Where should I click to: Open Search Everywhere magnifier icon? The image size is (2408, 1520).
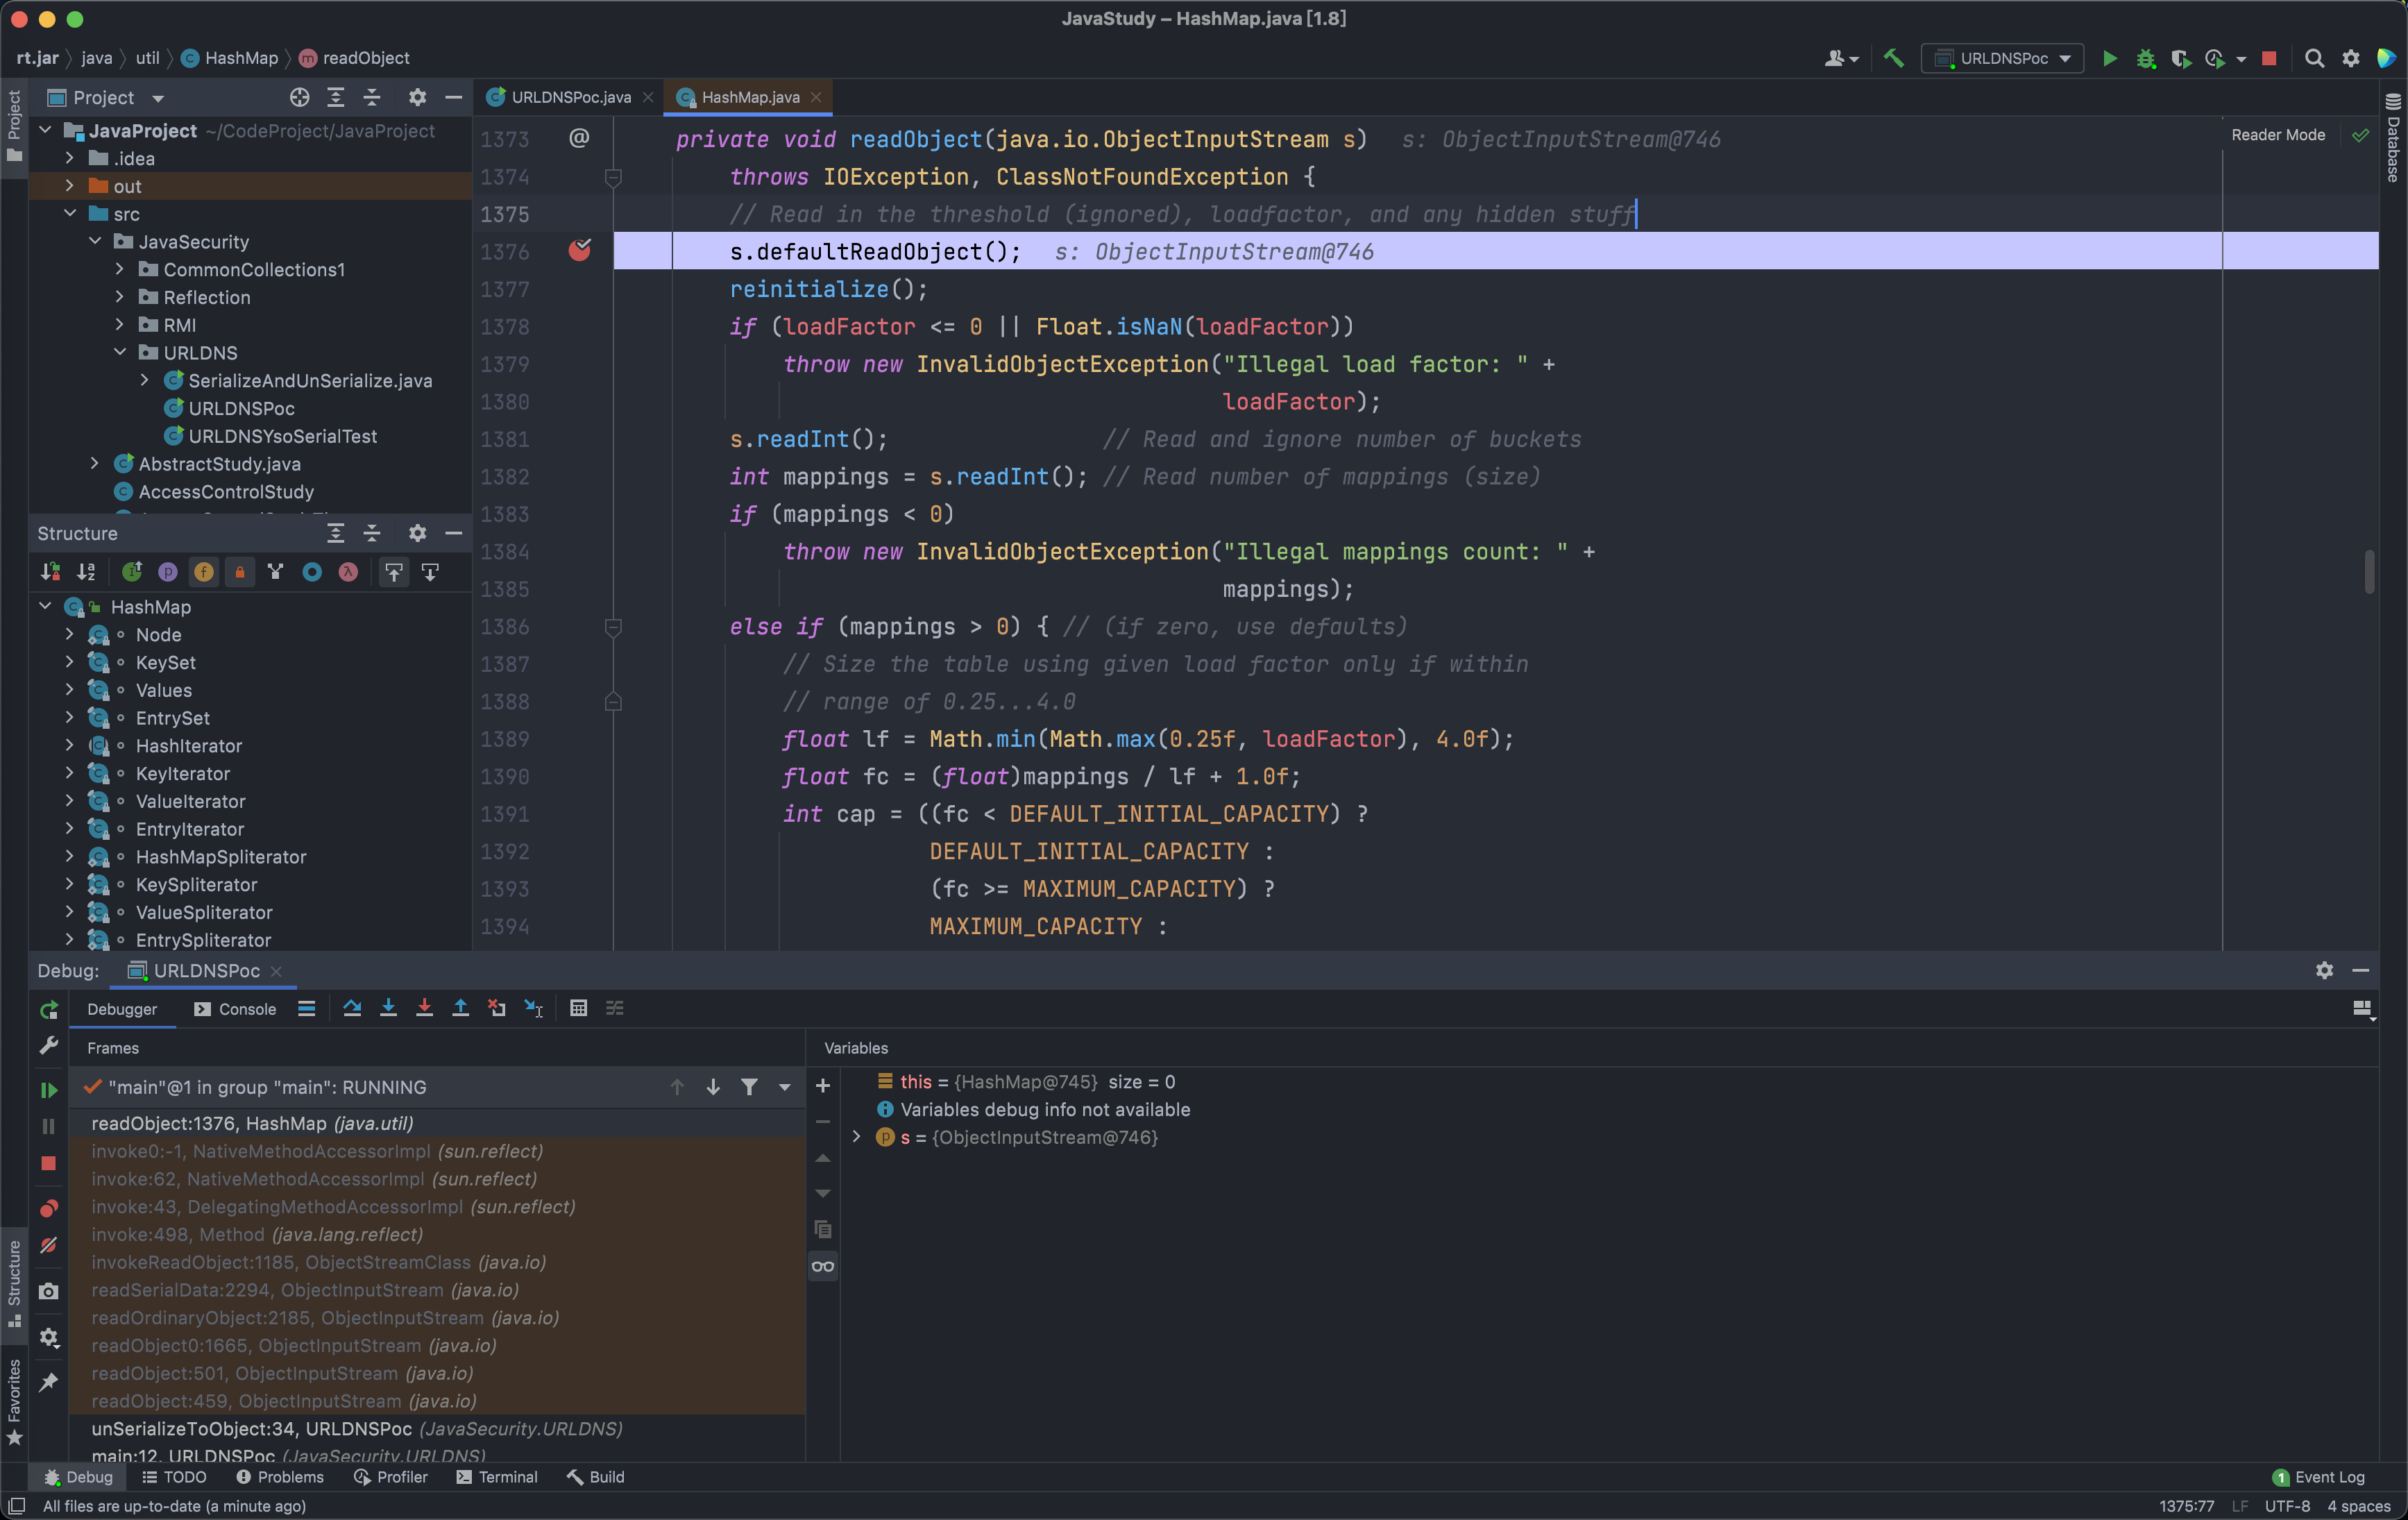click(2314, 58)
